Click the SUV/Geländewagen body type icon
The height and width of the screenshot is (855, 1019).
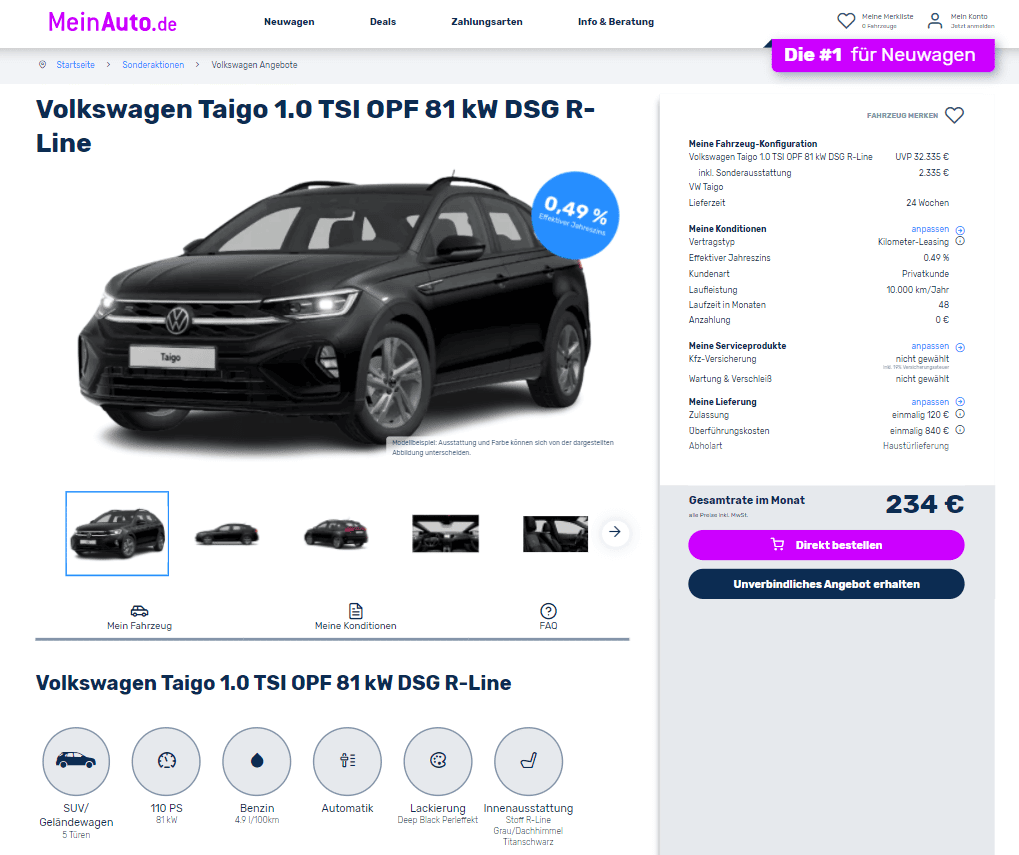coord(76,761)
